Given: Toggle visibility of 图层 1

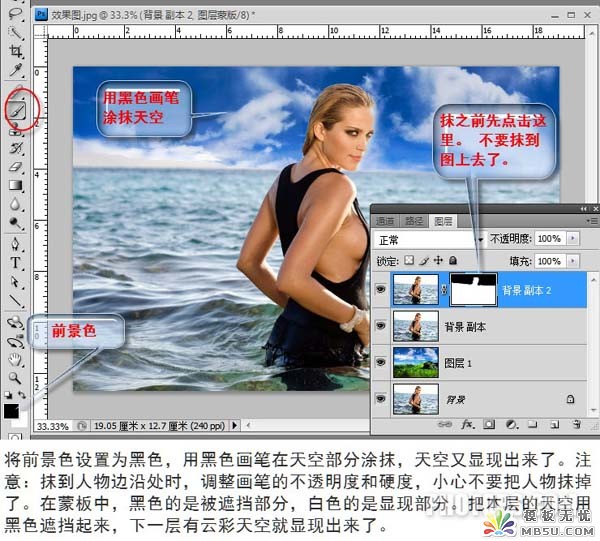Looking at the screenshot, I should pyautogui.click(x=381, y=362).
